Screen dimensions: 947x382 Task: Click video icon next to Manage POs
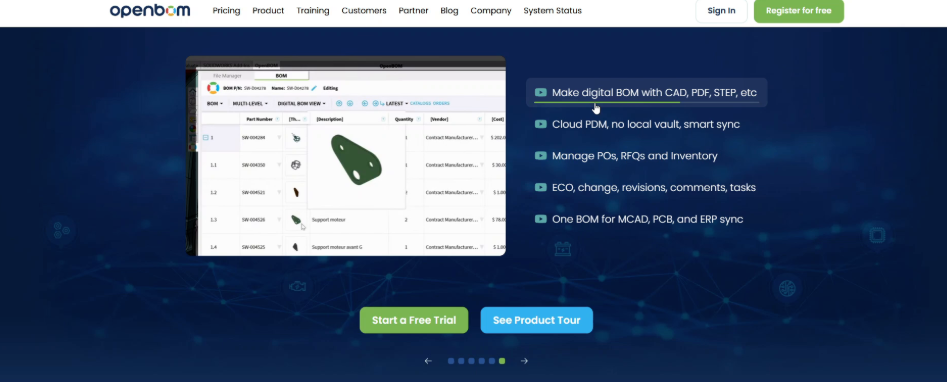541,155
